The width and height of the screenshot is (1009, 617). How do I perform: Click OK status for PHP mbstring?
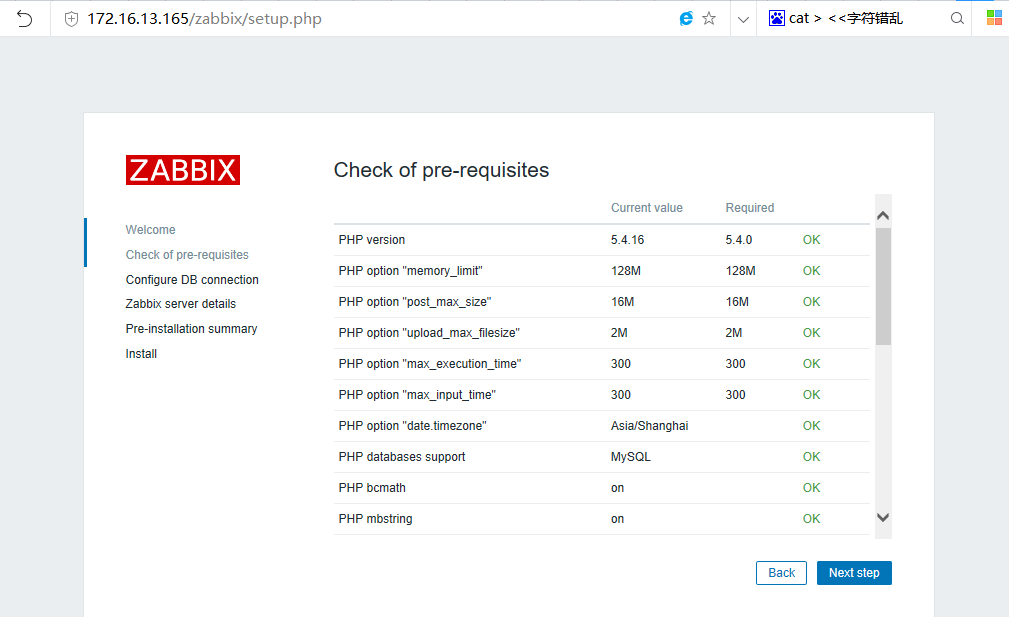[x=811, y=519]
